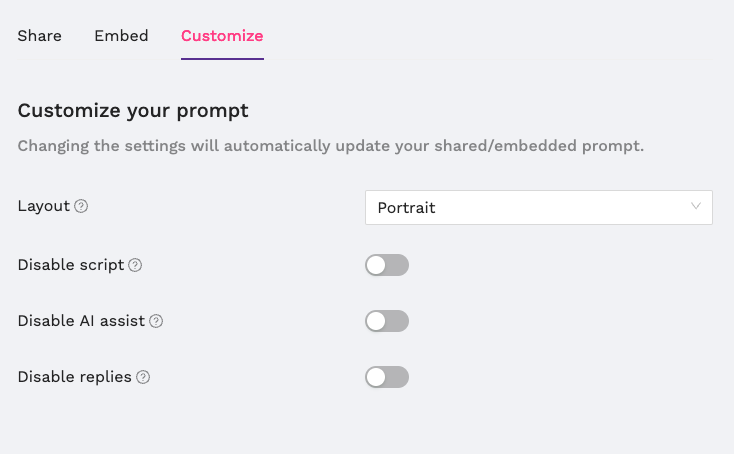Image resolution: width=734 pixels, height=454 pixels.
Task: Turn on the Disable replies switch
Action: click(x=387, y=377)
